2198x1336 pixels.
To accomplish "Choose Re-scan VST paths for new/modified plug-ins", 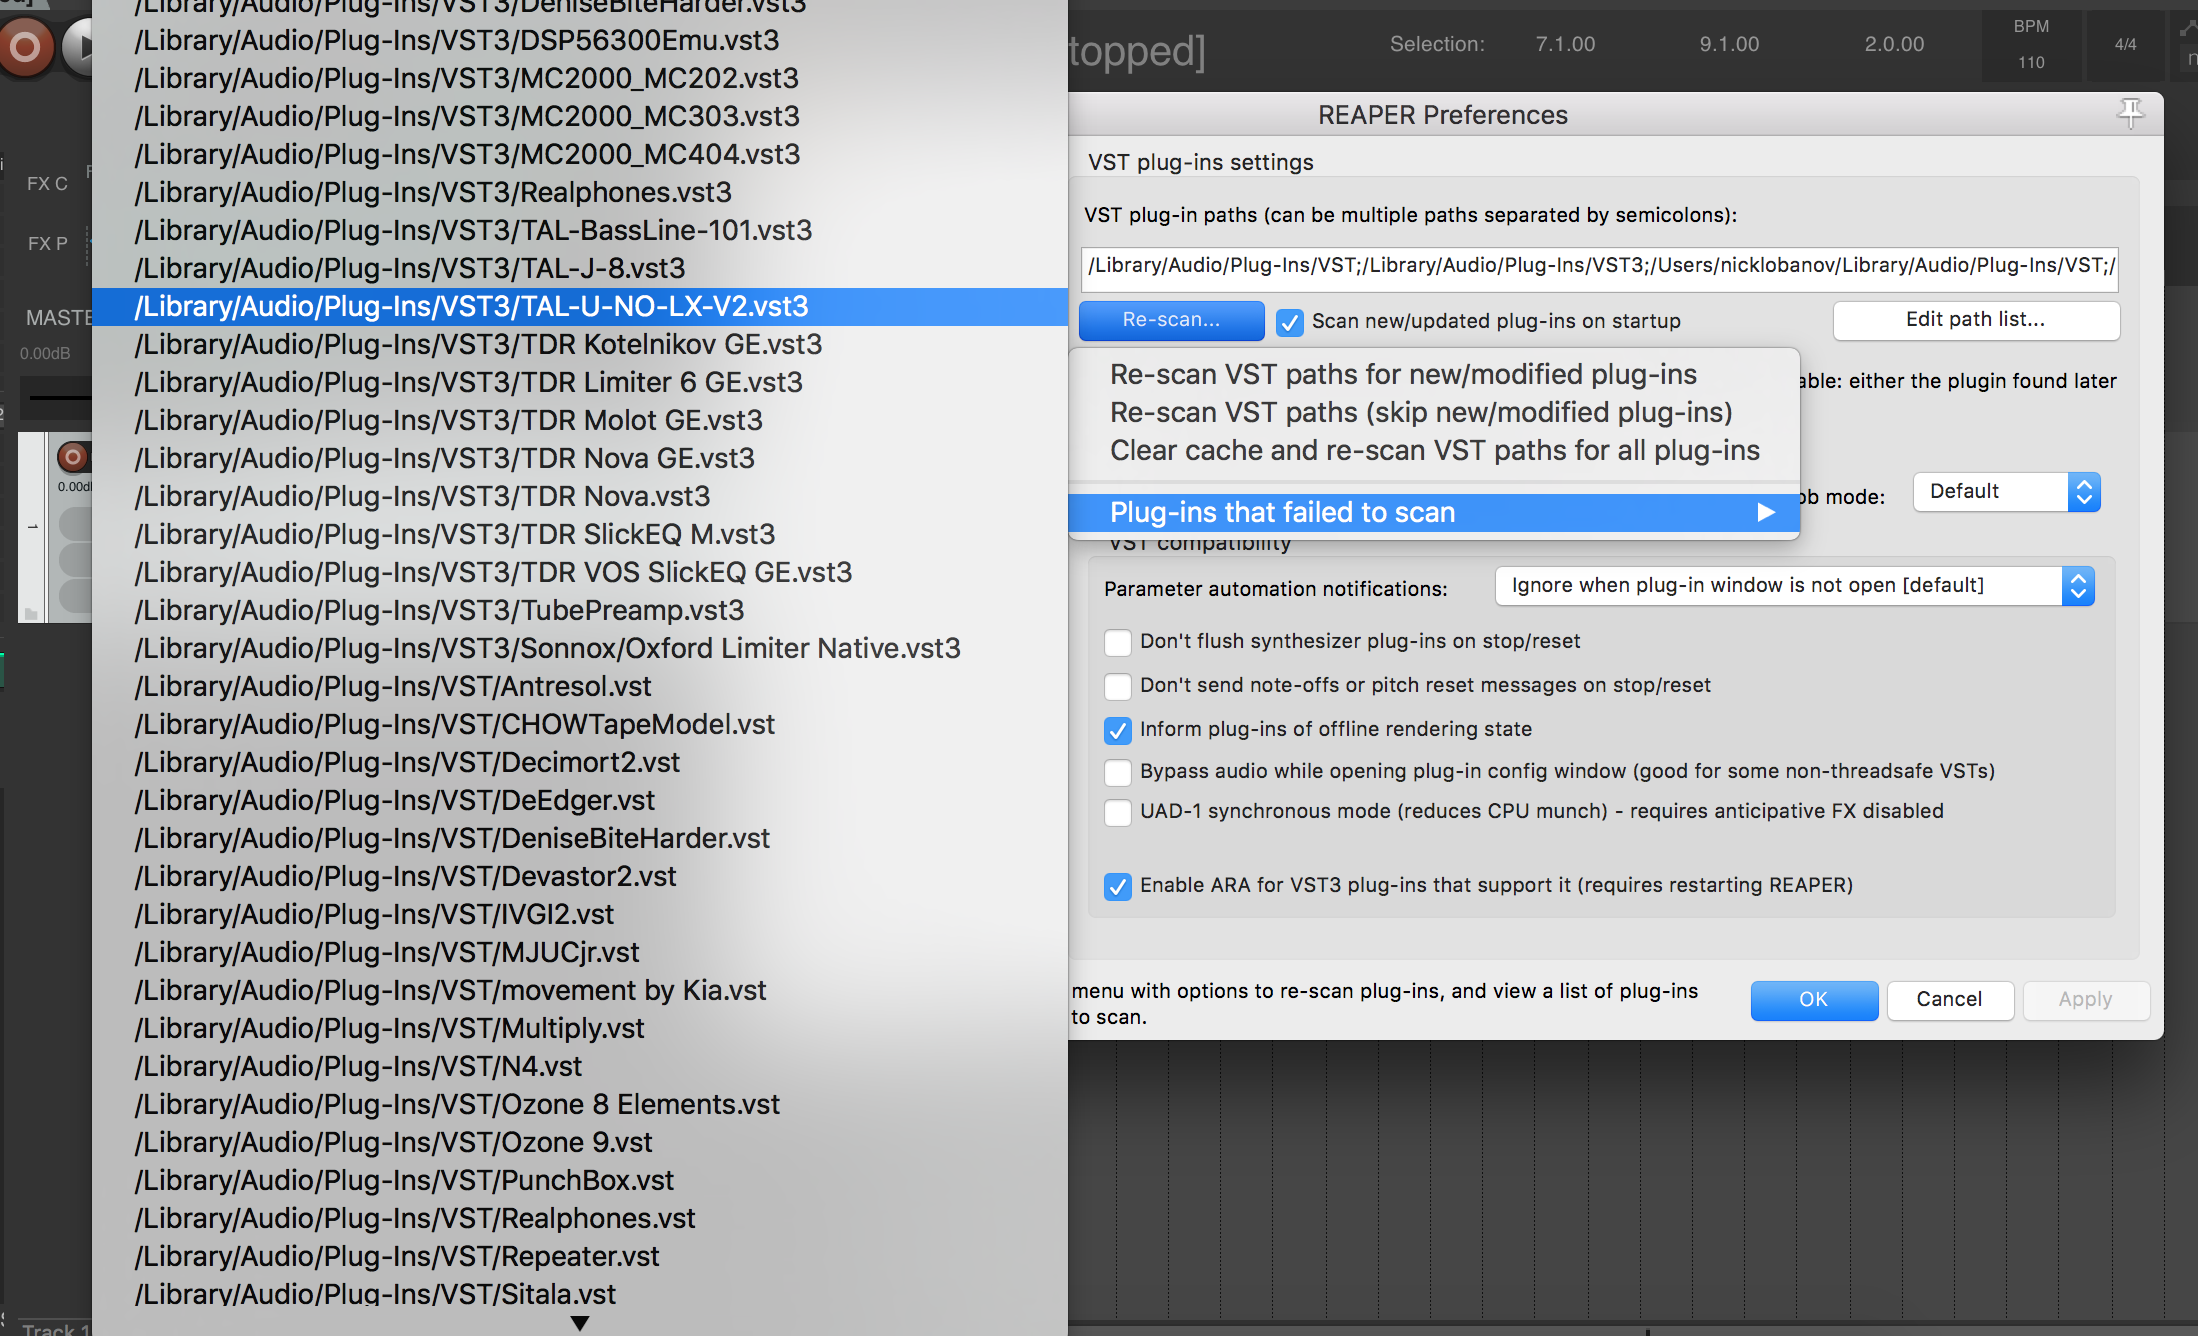I will [1402, 374].
